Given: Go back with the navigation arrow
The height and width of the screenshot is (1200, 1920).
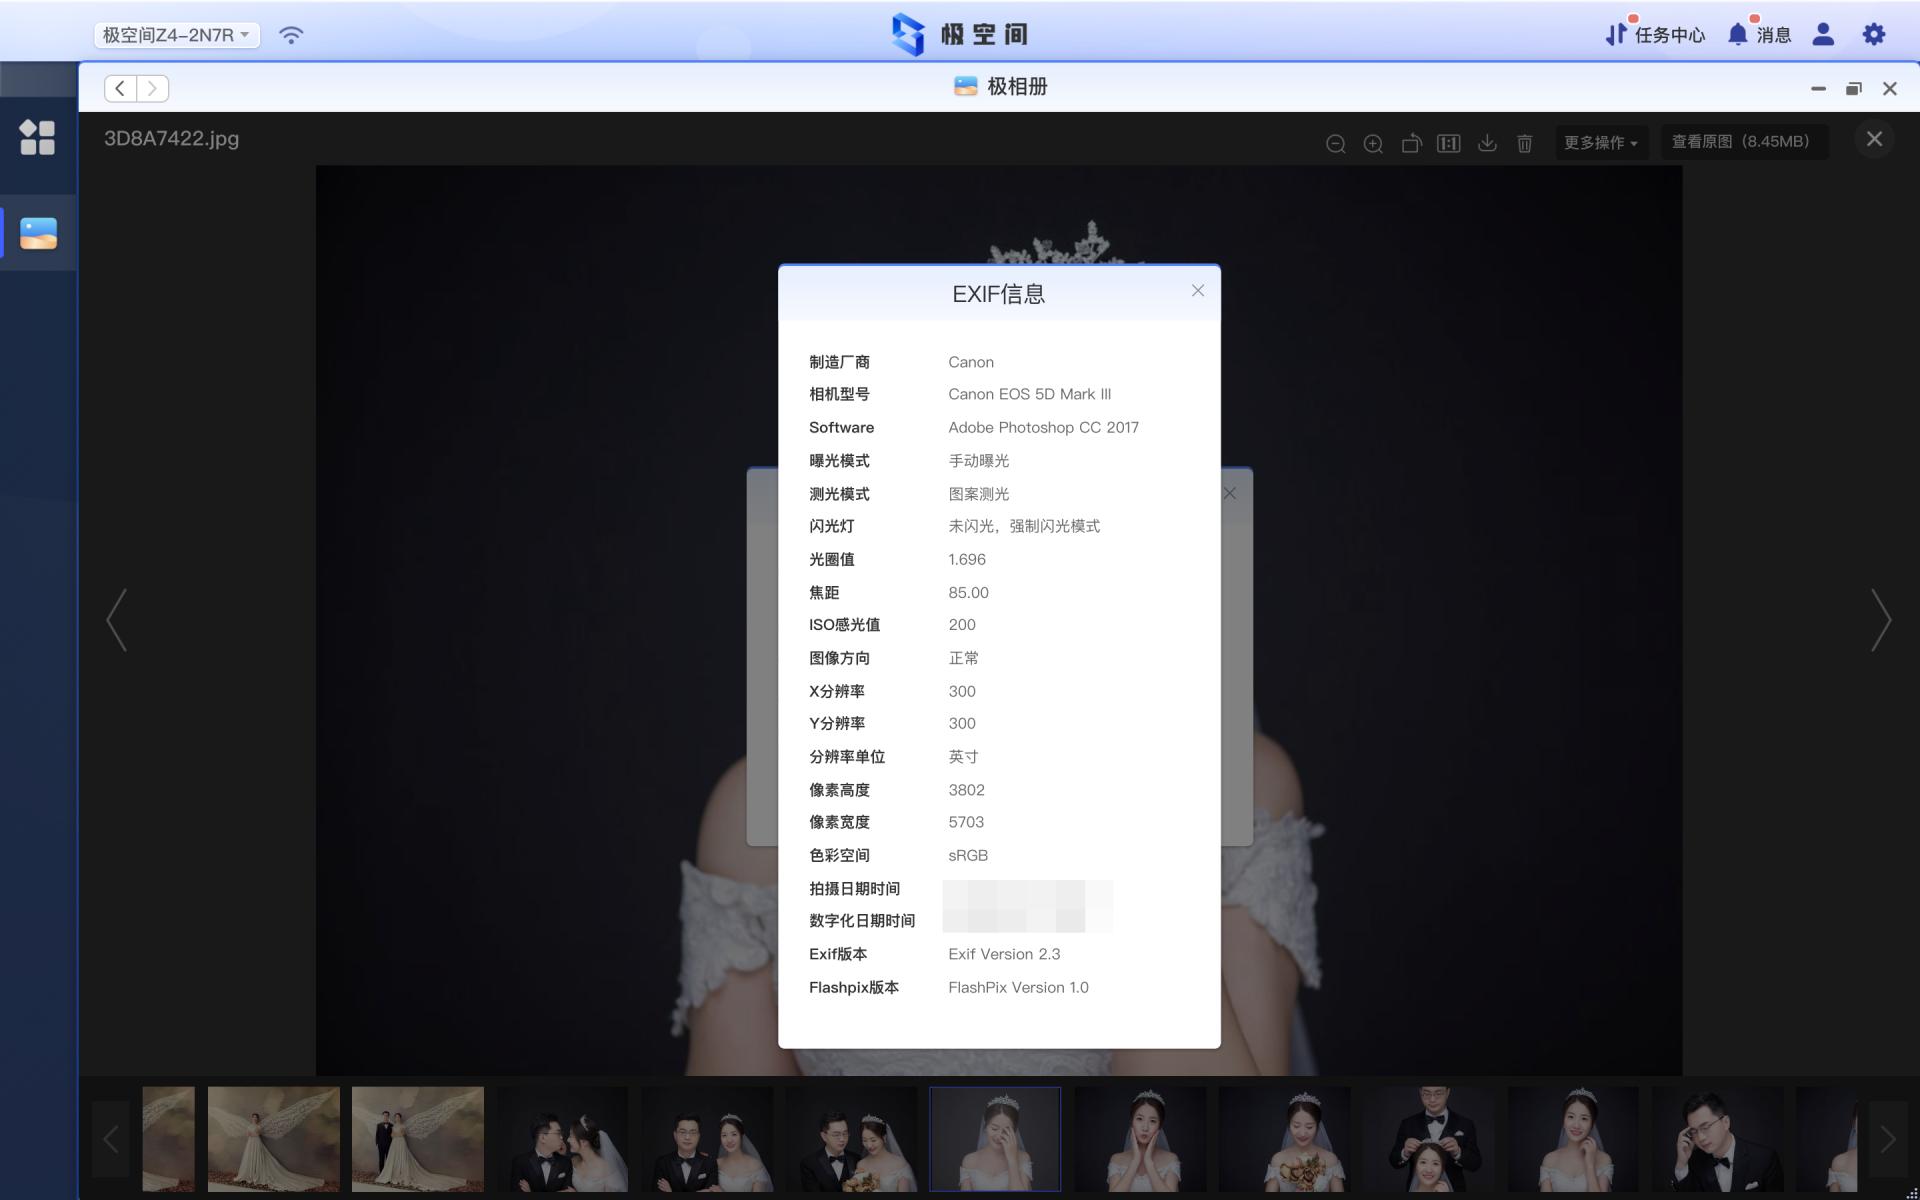Looking at the screenshot, I should (x=119, y=88).
